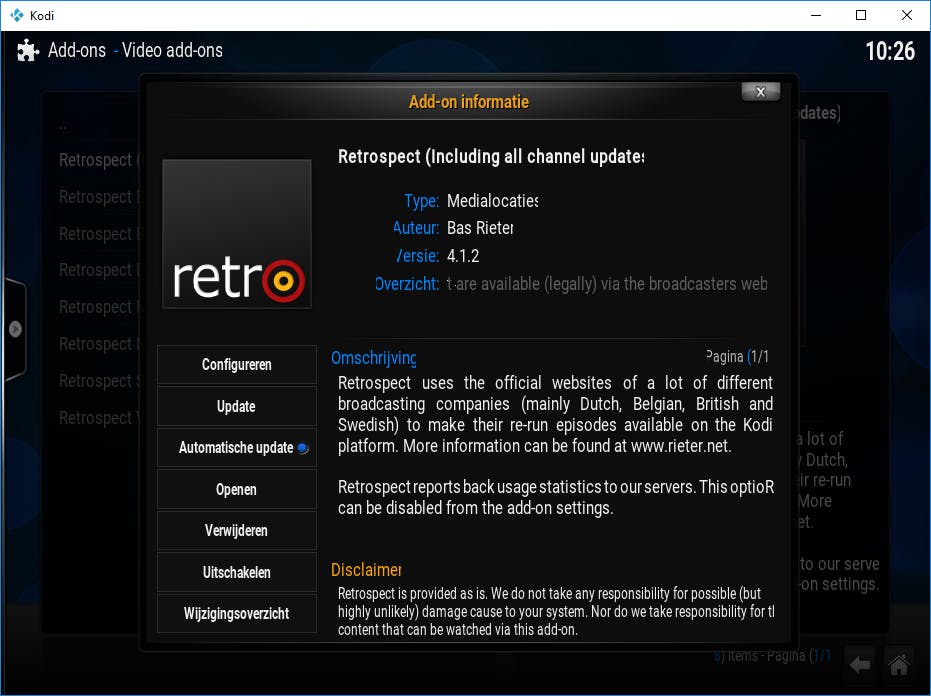The width and height of the screenshot is (931, 696).
Task: Return home with the house icon
Action: click(898, 665)
